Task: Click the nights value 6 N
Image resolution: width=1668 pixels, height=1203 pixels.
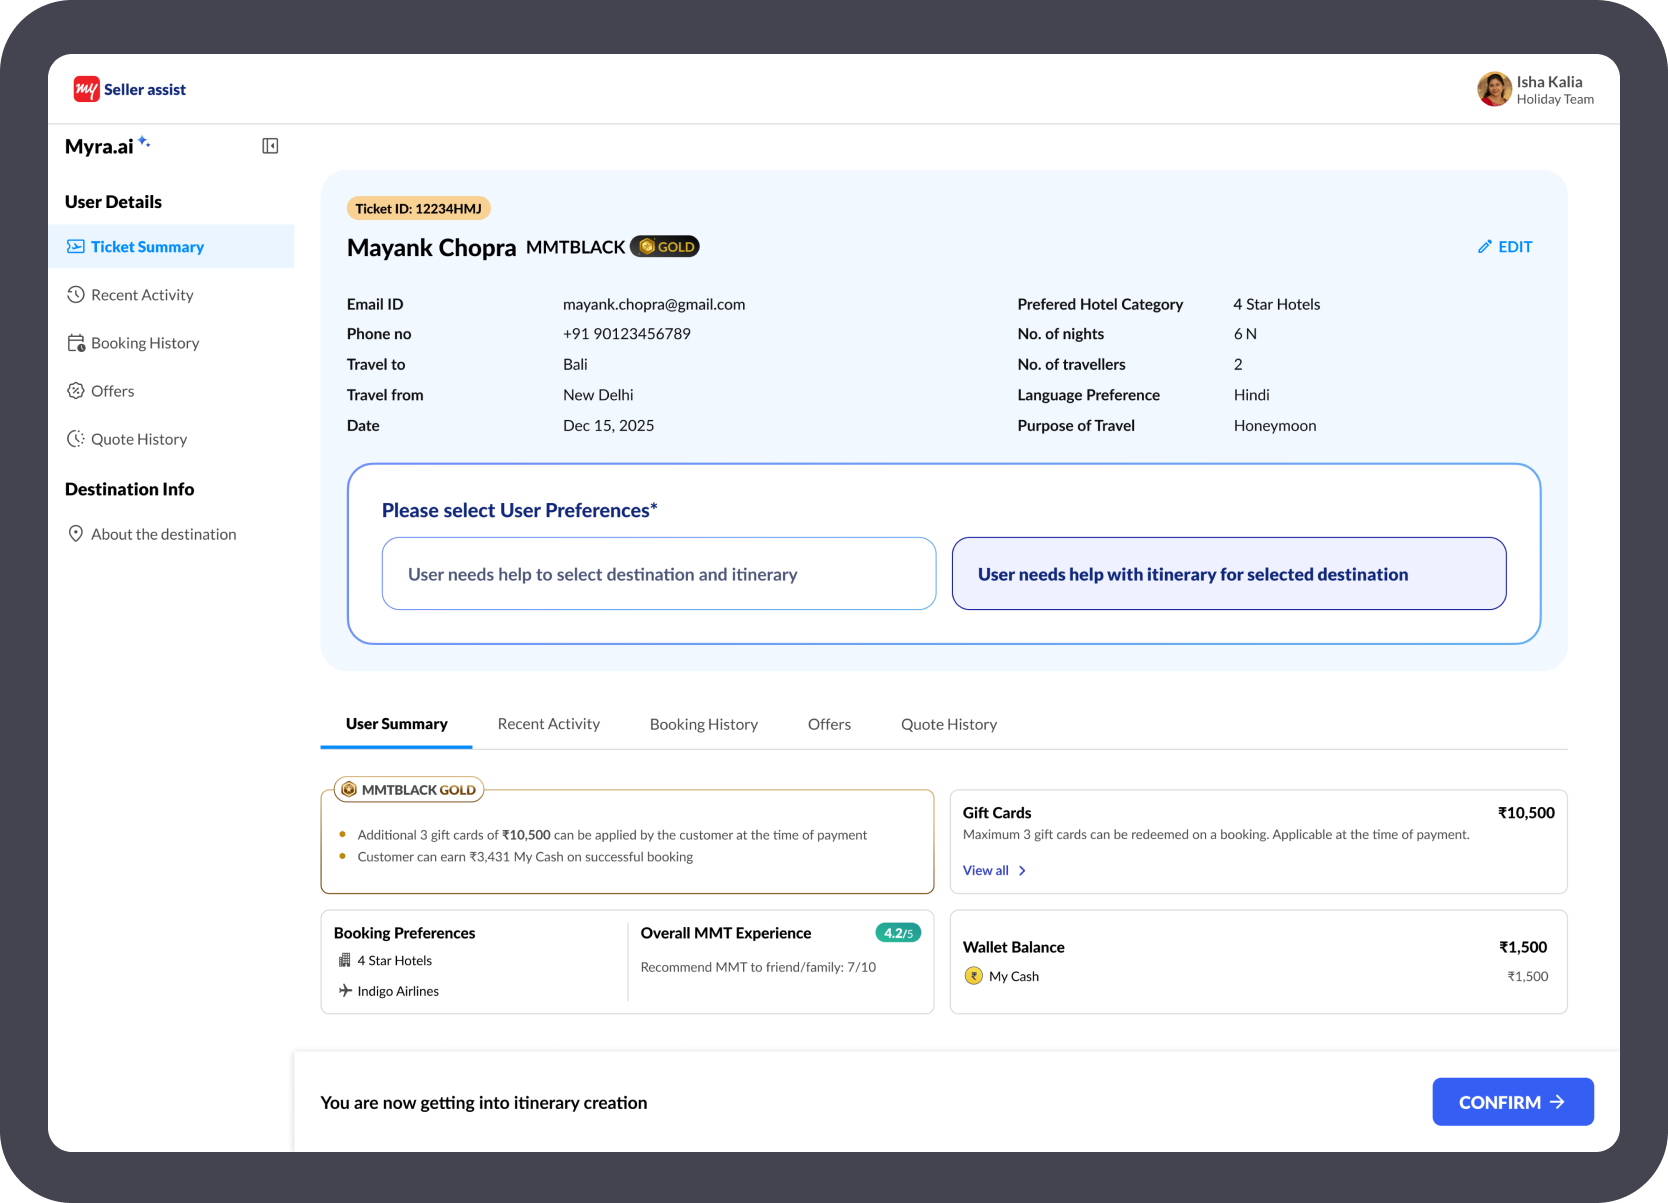Action: coord(1245,334)
